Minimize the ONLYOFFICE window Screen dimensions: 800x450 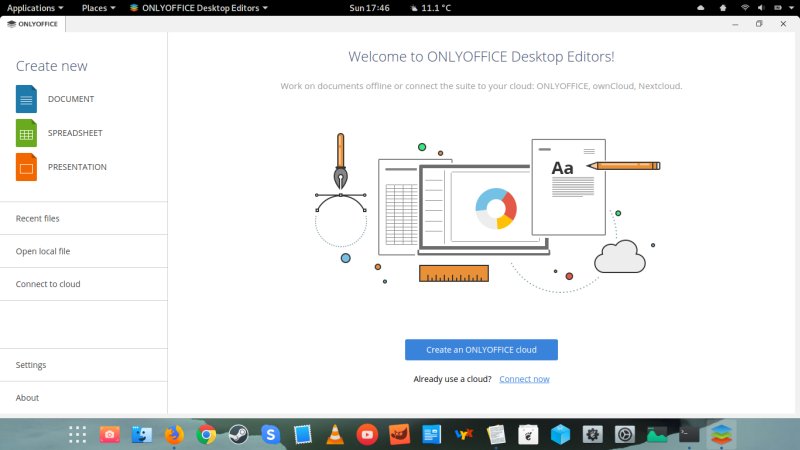click(x=735, y=24)
